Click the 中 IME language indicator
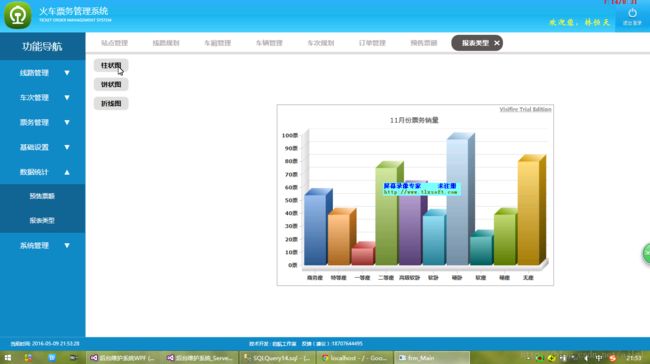 pos(599,357)
